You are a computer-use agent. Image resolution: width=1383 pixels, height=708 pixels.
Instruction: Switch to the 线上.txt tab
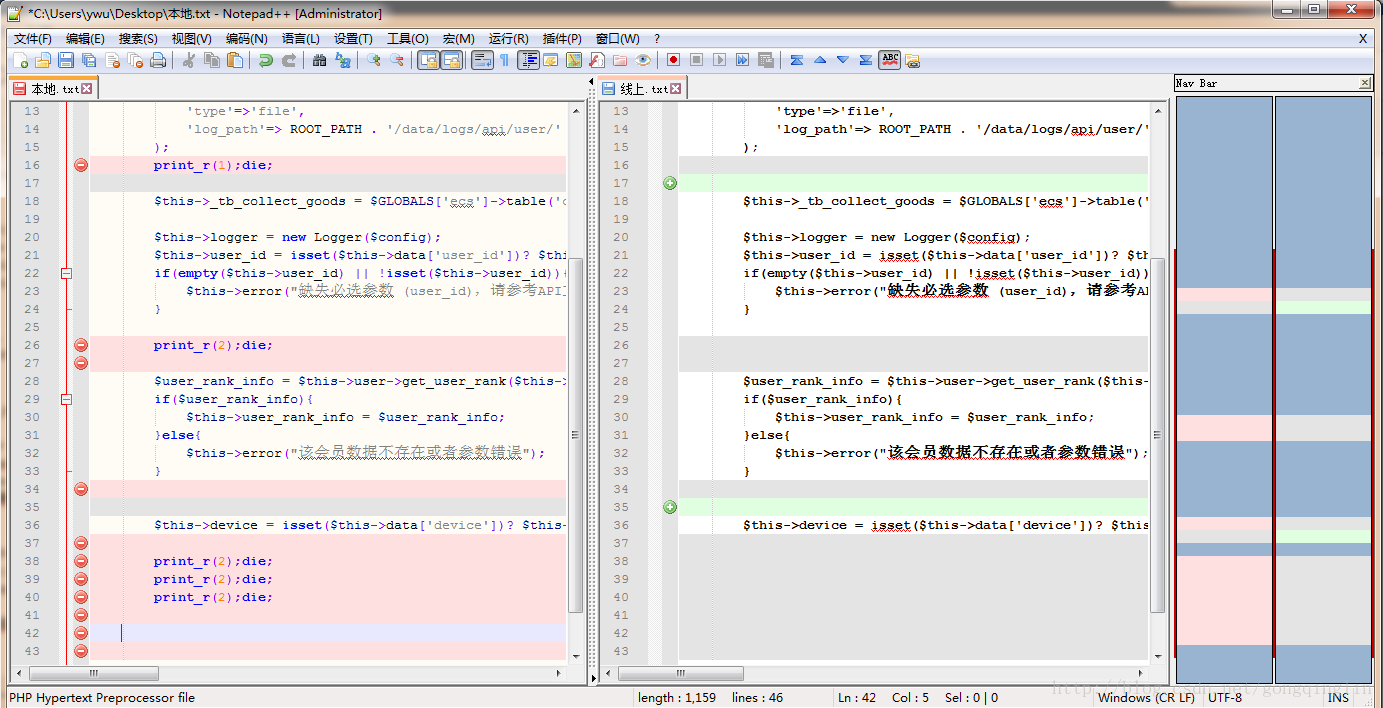coord(643,89)
